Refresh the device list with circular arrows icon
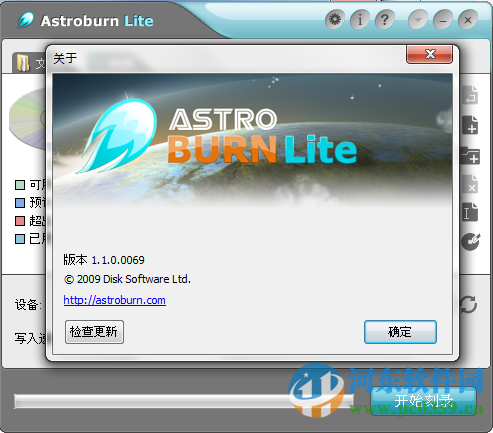This screenshot has width=493, height=433. click(468, 304)
